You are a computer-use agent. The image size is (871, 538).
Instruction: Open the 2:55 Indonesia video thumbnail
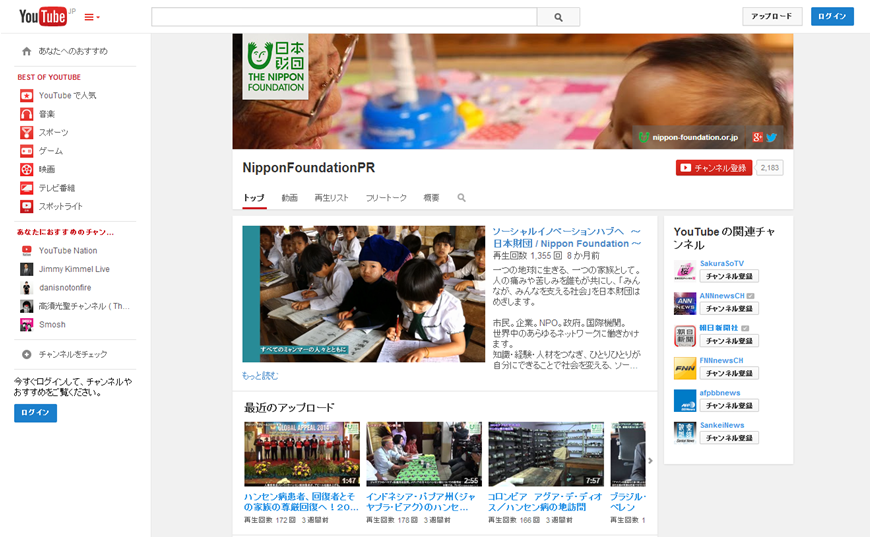424,454
